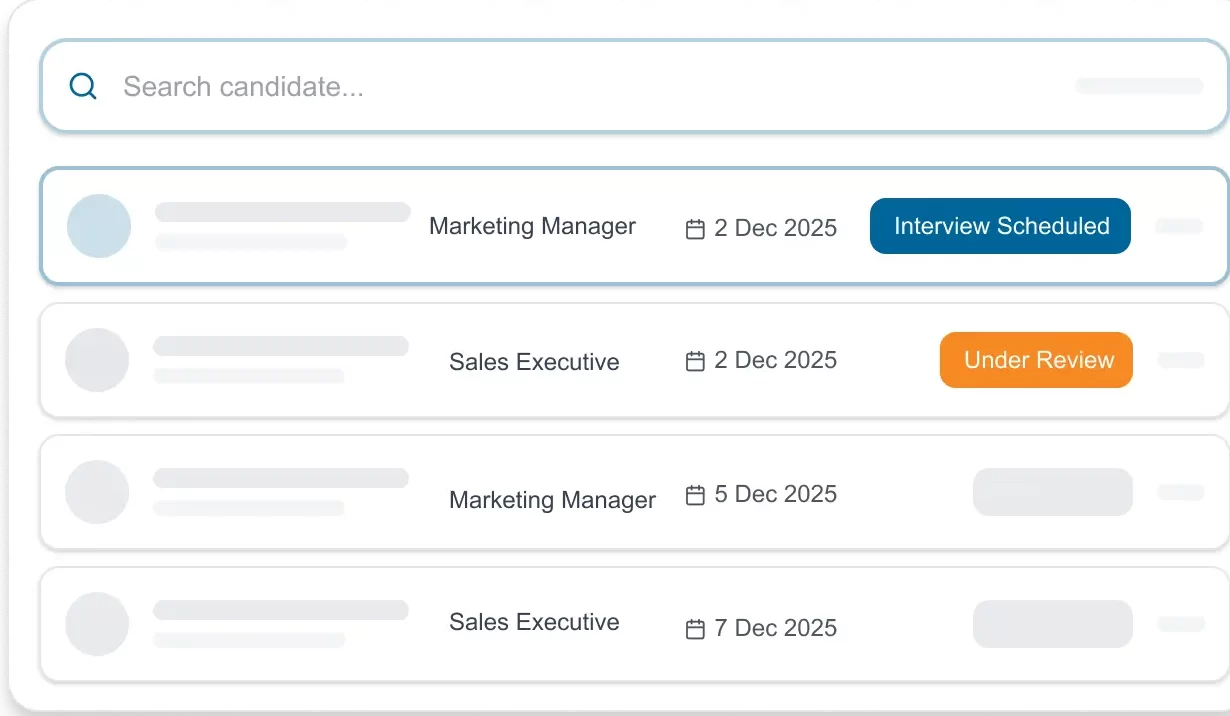Viewport: 1230px width, 716px height.
Task: Open the Marketing Manager role in first row
Action: pyautogui.click(x=532, y=226)
